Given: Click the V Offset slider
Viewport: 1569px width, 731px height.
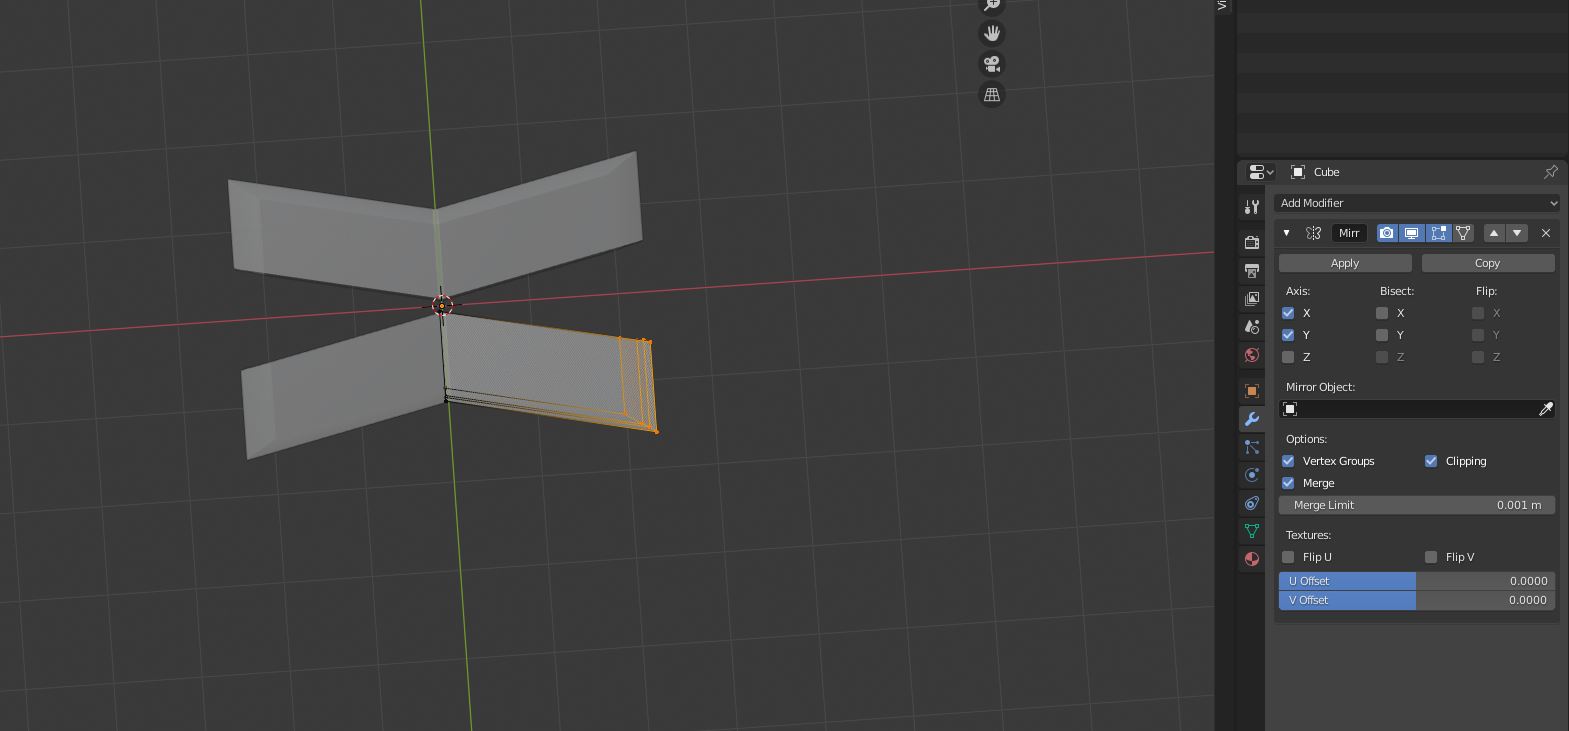Looking at the screenshot, I should coord(1417,600).
